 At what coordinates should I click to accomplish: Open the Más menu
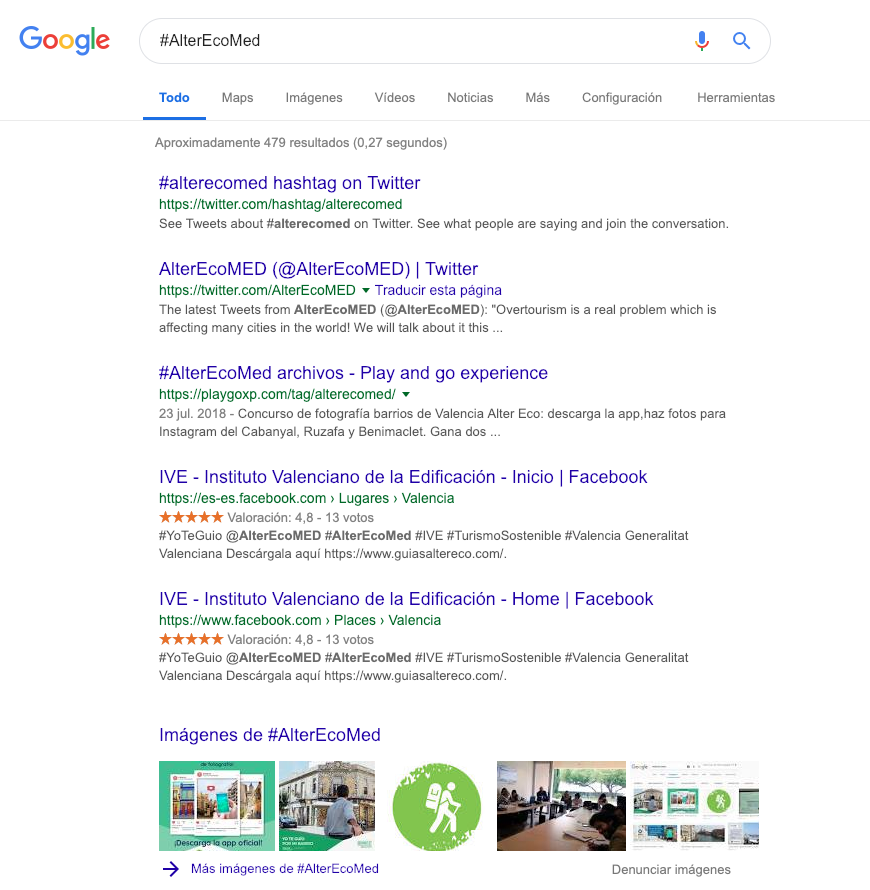(537, 98)
